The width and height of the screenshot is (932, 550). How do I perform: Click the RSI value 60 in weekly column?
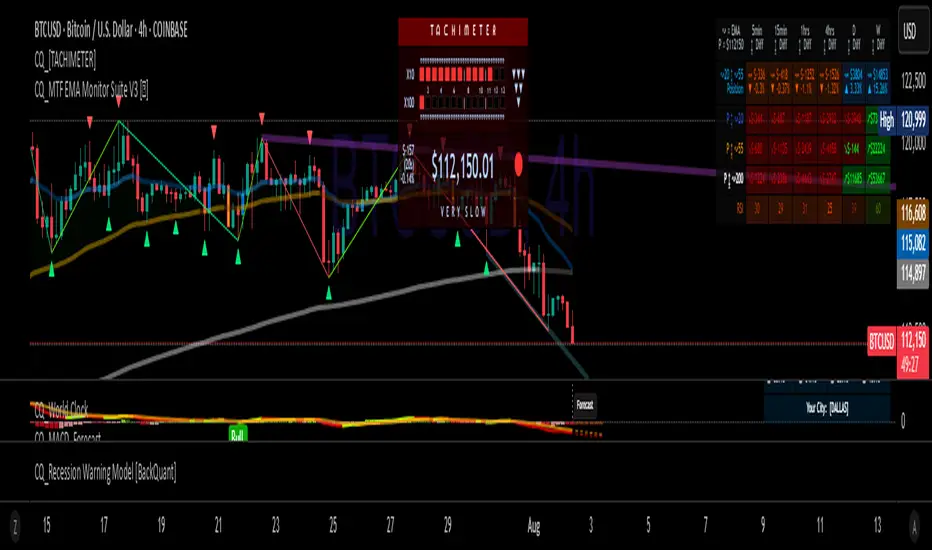(878, 209)
